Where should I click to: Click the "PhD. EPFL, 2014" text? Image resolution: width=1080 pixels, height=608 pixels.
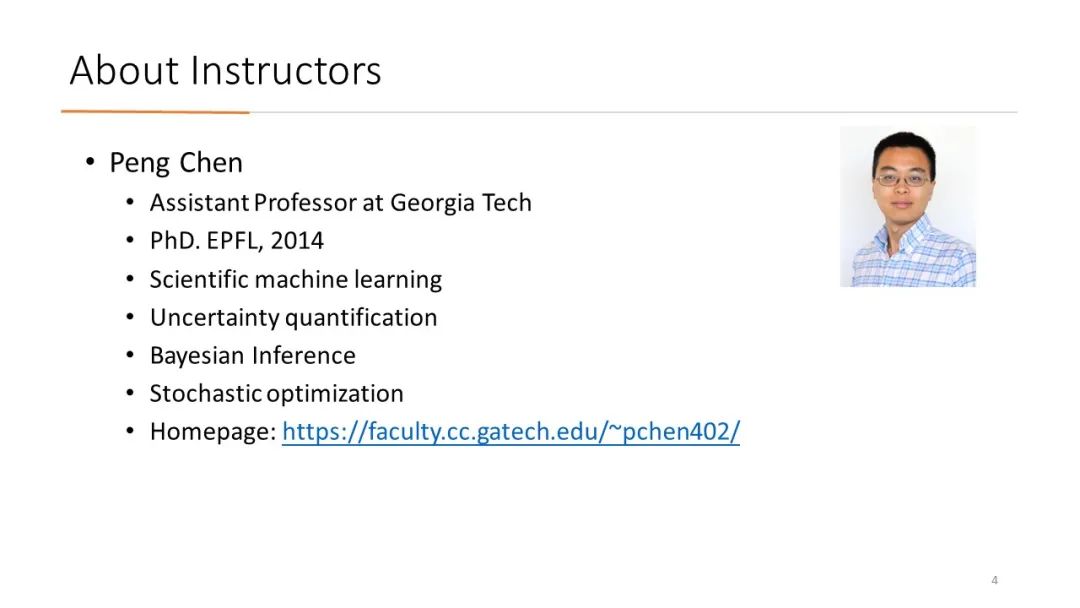(236, 240)
